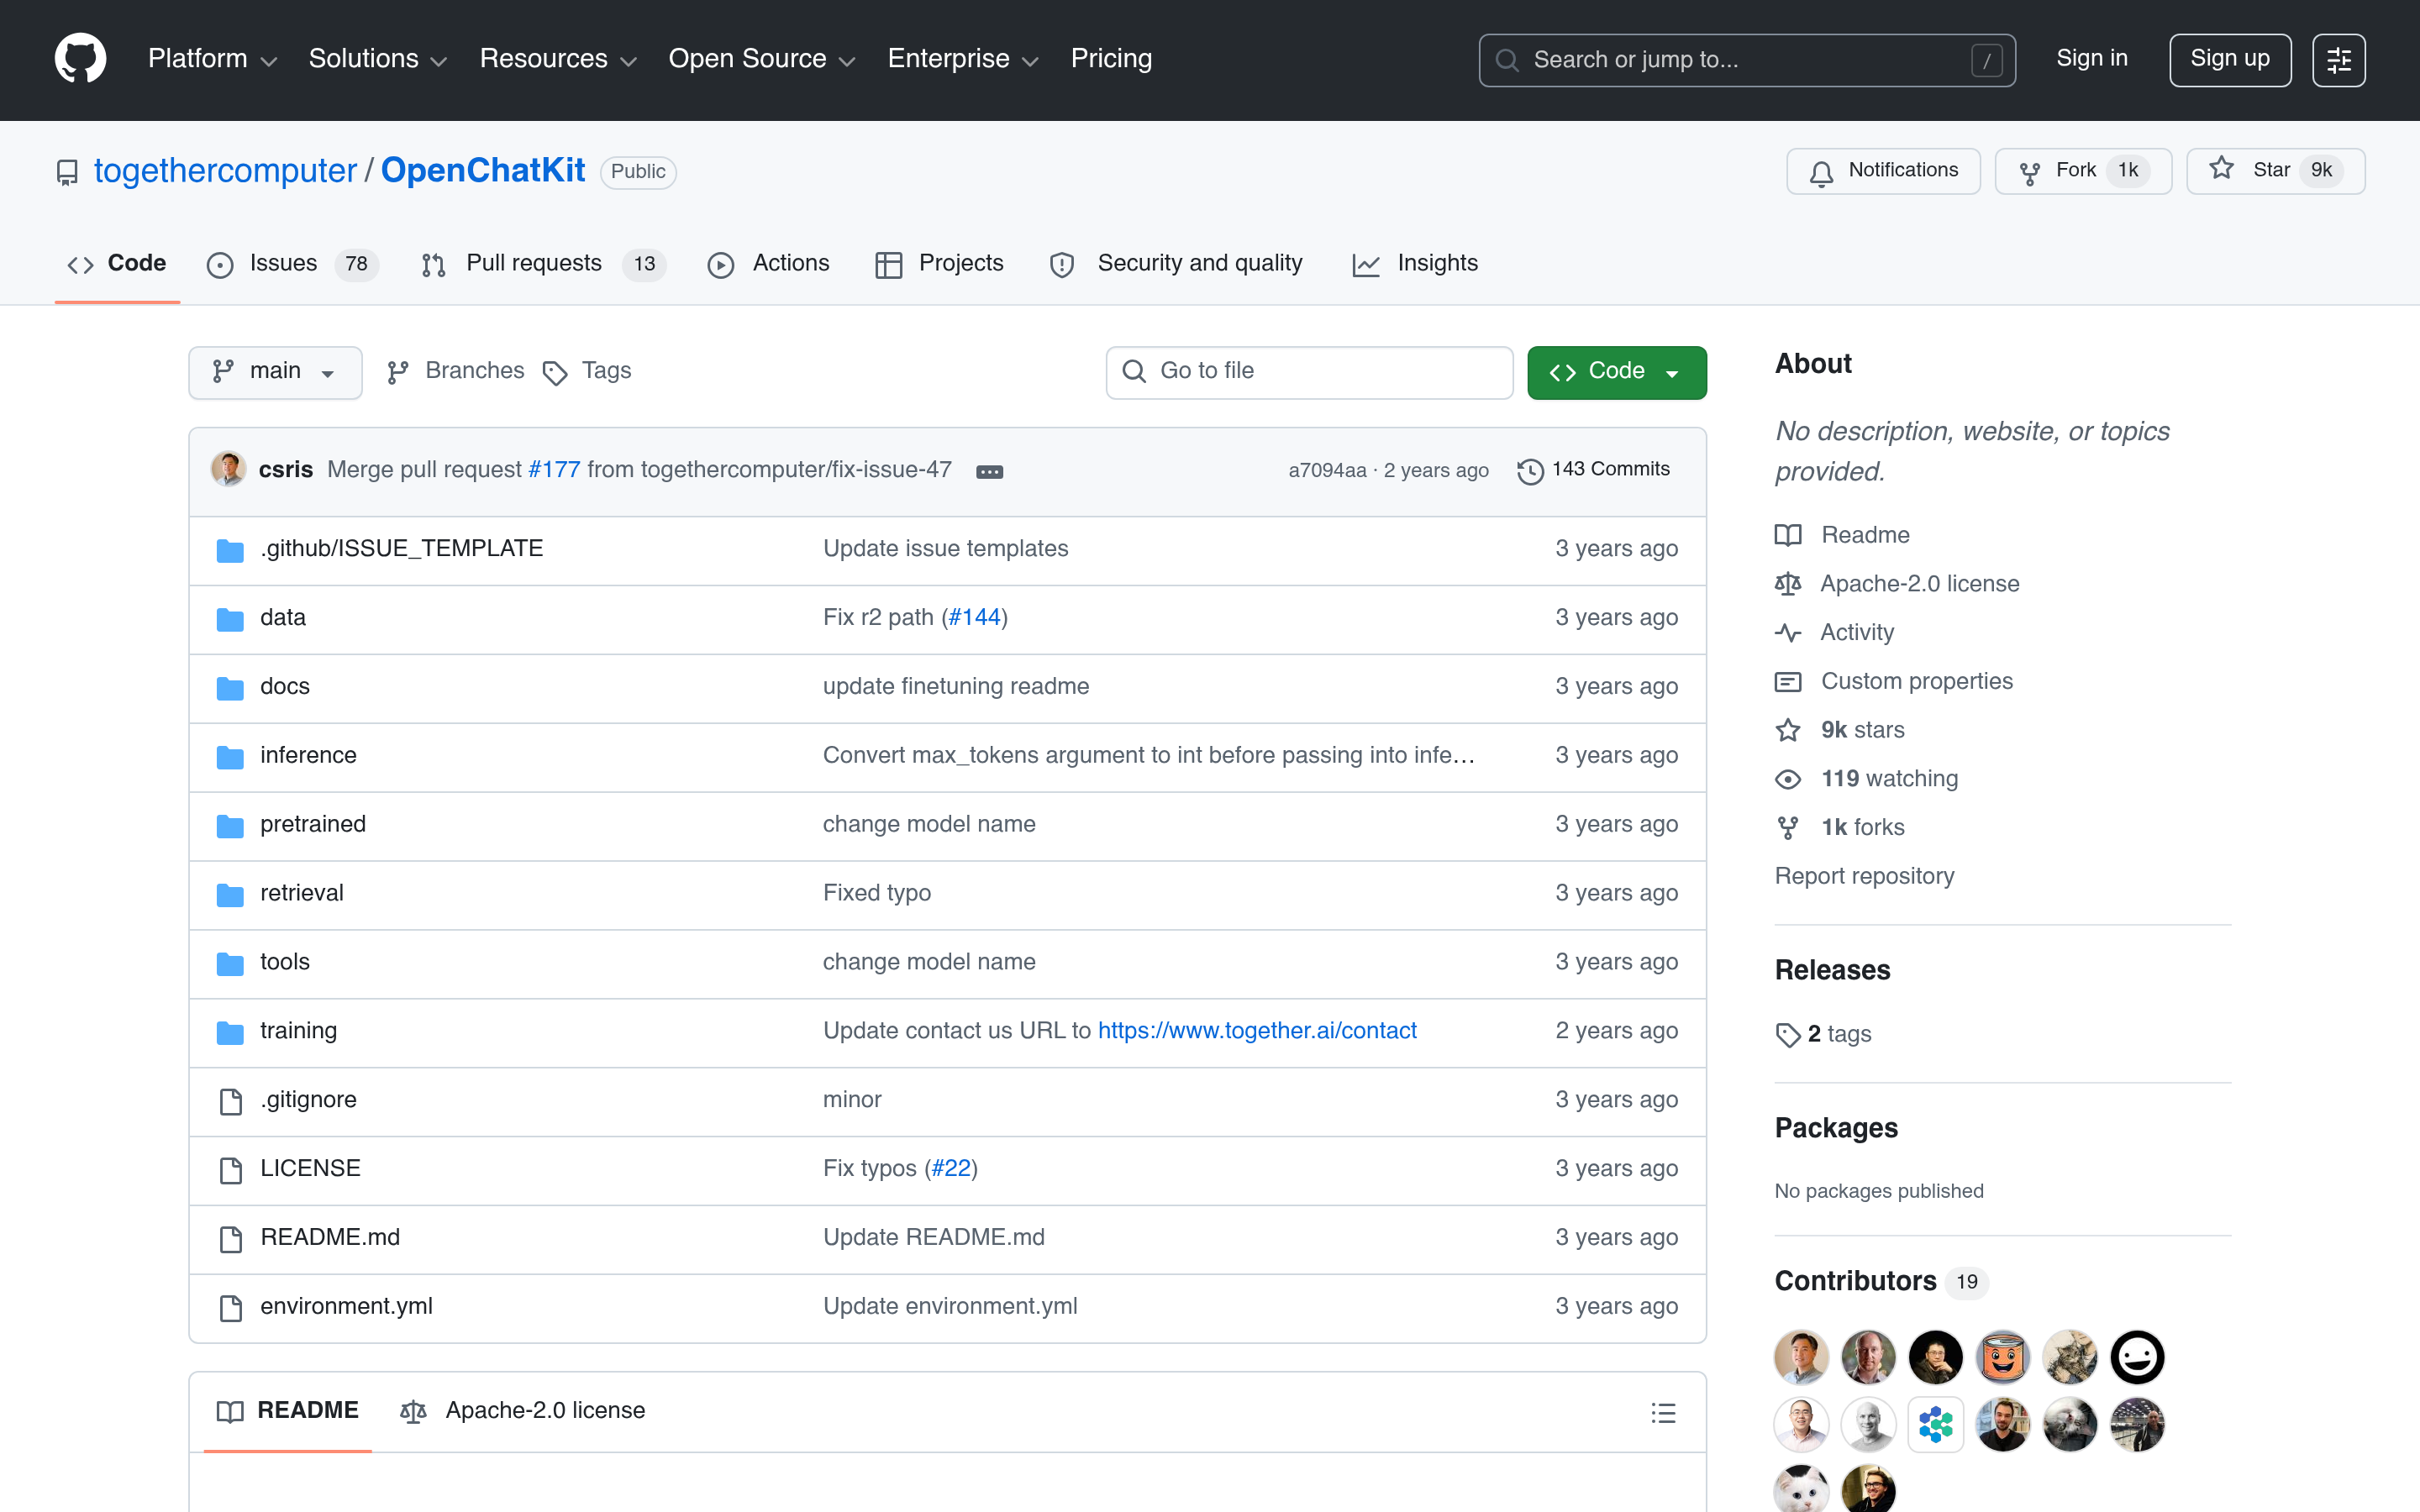The width and height of the screenshot is (2420, 1512).
Task: Open the Tags link with tag icon
Action: (587, 371)
